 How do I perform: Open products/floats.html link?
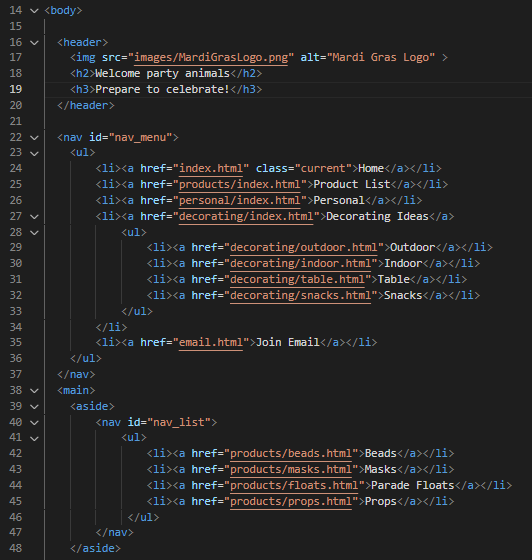pyautogui.click(x=294, y=485)
